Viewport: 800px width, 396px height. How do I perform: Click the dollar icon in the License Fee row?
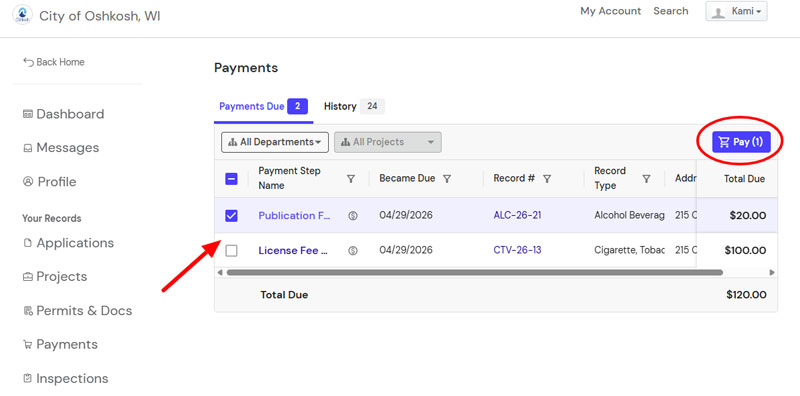point(353,251)
